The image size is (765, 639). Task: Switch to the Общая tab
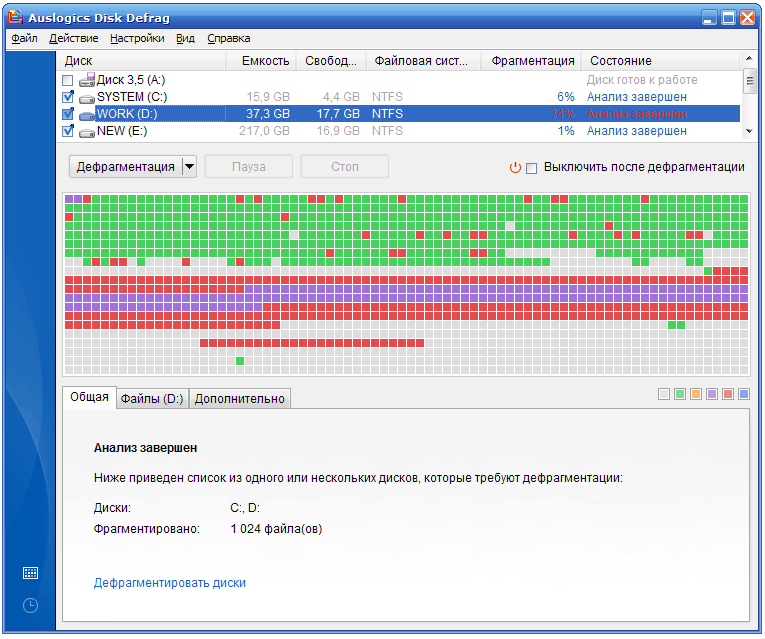(89, 397)
